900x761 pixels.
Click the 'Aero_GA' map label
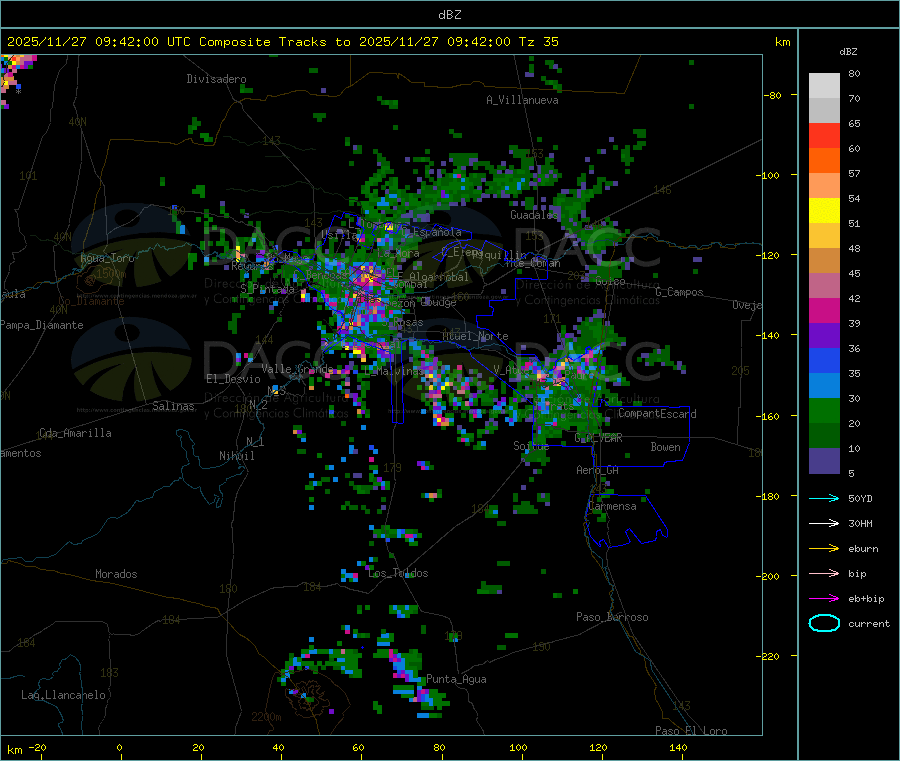[598, 470]
